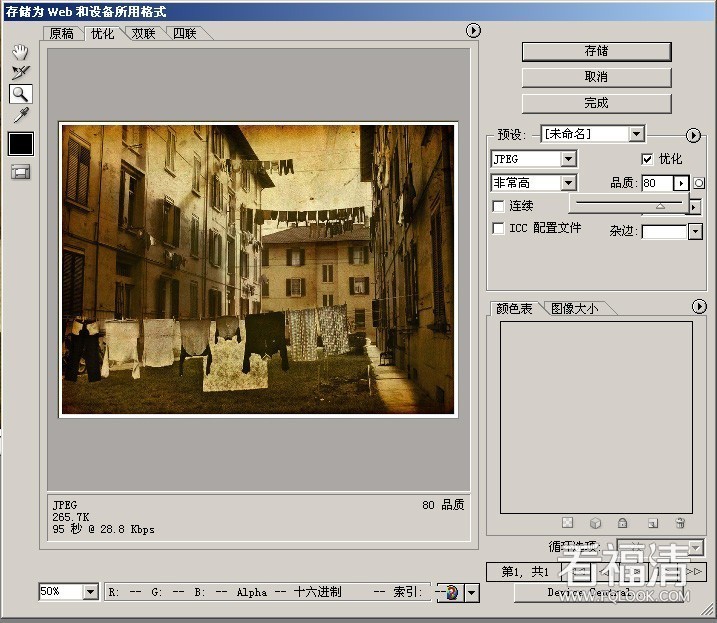Click the quality mask channel button
The width and height of the screenshot is (717, 623).
click(699, 183)
